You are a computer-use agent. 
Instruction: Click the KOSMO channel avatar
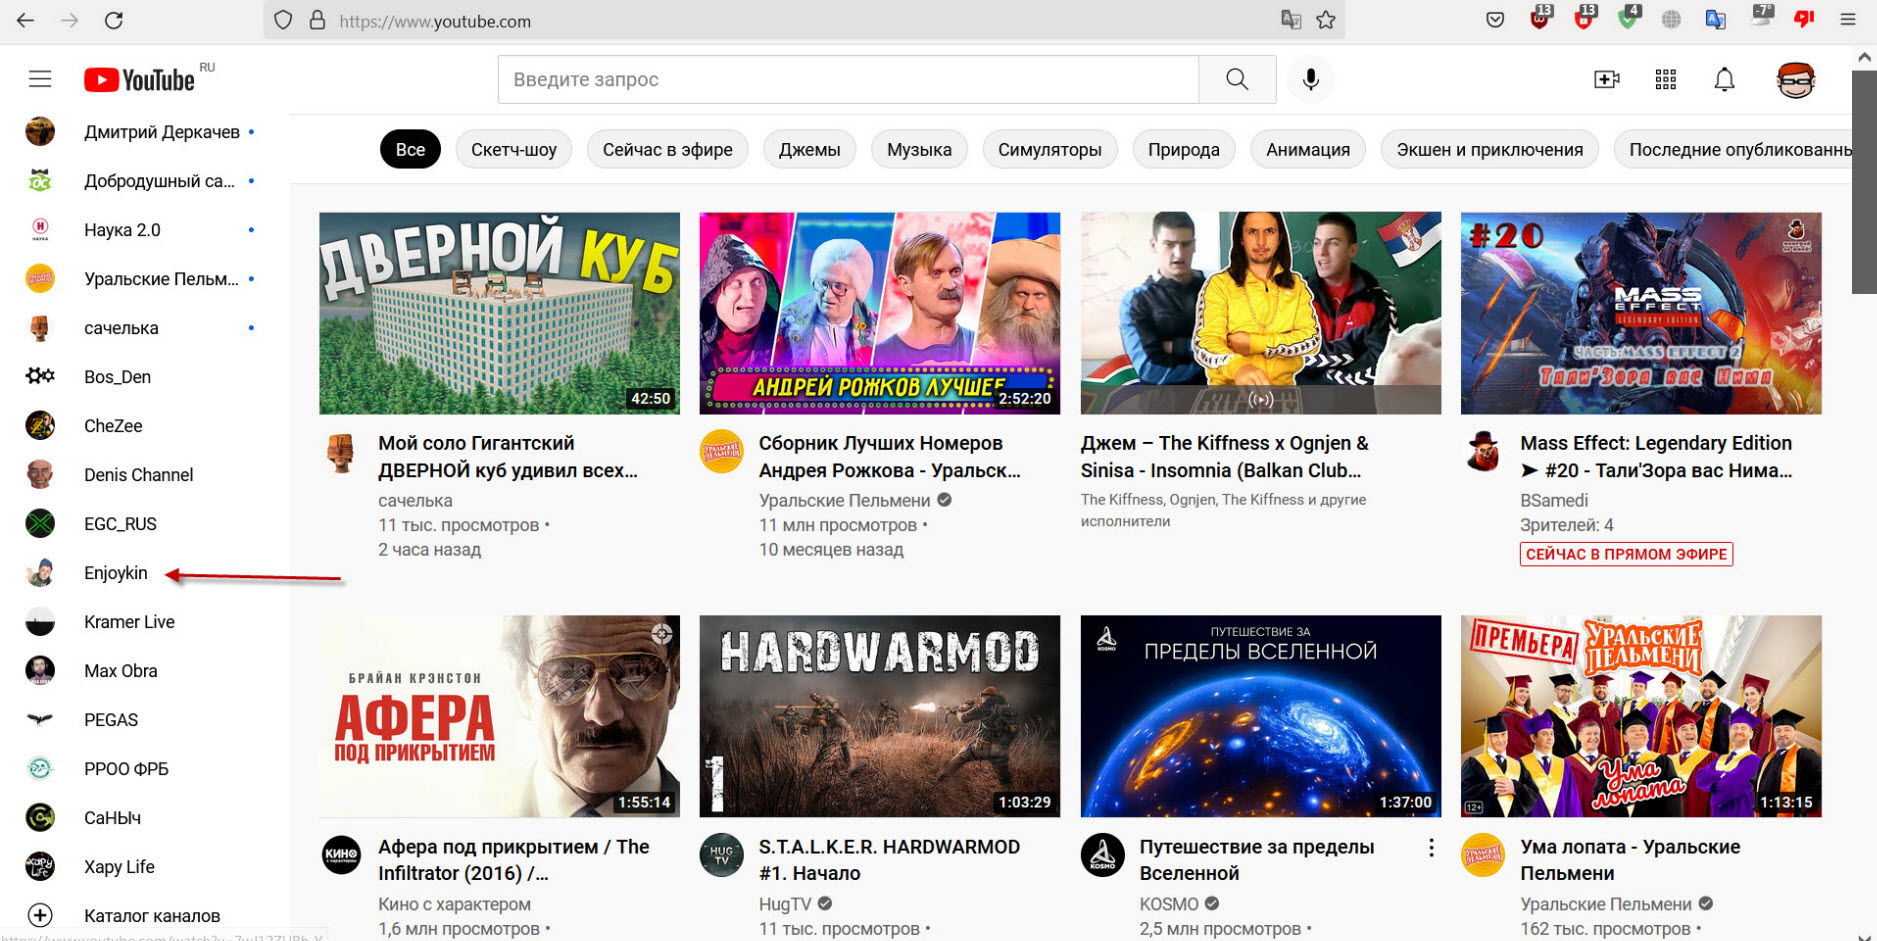[1102, 855]
